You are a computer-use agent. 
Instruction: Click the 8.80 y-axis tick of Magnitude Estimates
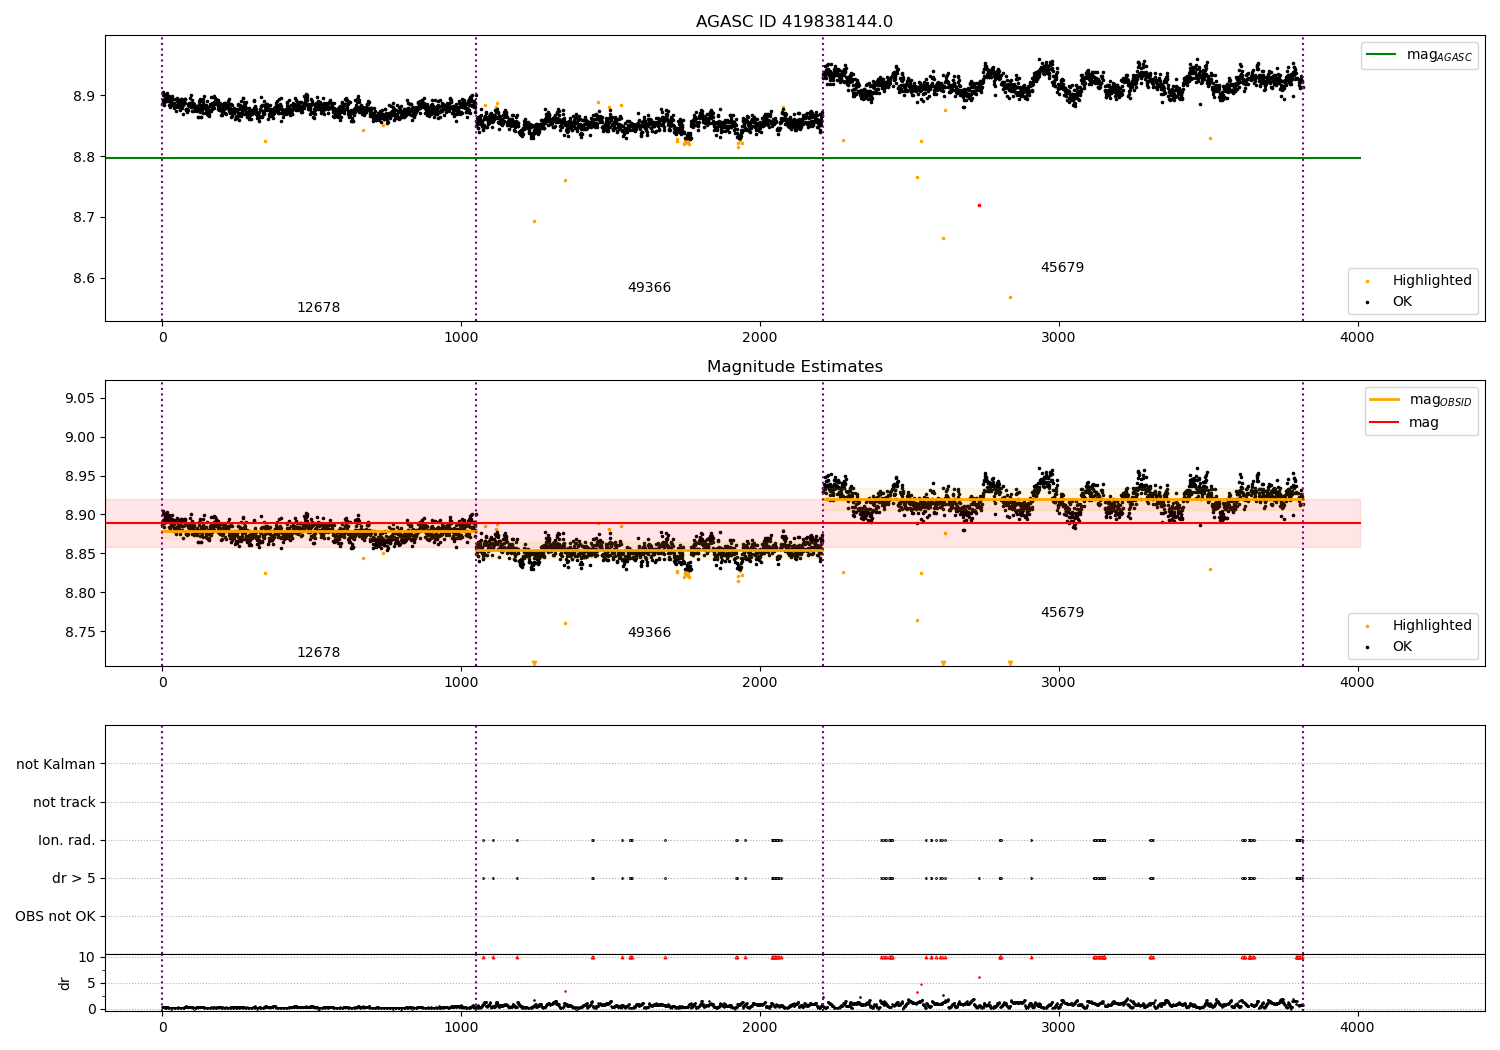[x=82, y=594]
